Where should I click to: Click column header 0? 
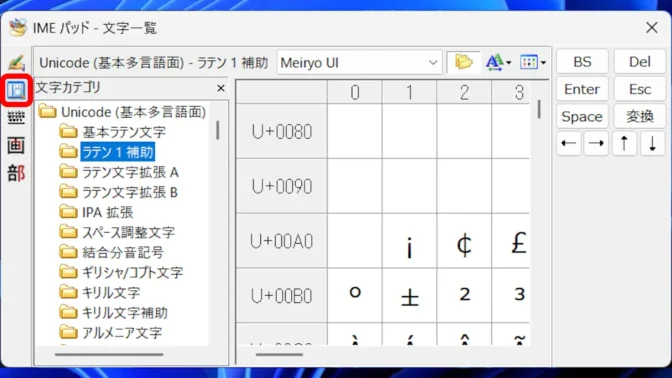coord(355,92)
